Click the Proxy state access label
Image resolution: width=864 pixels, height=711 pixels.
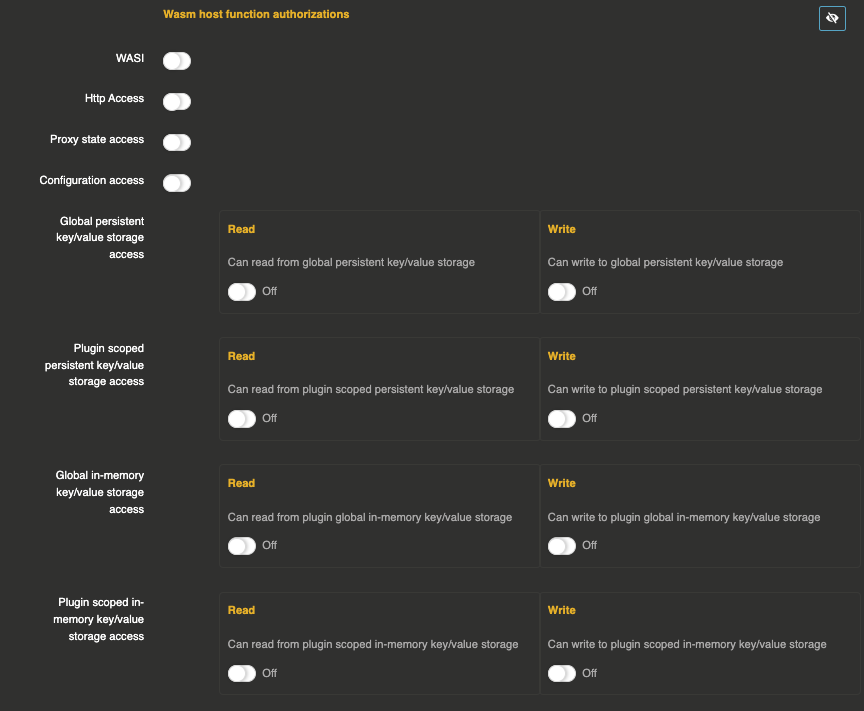[x=97, y=140]
